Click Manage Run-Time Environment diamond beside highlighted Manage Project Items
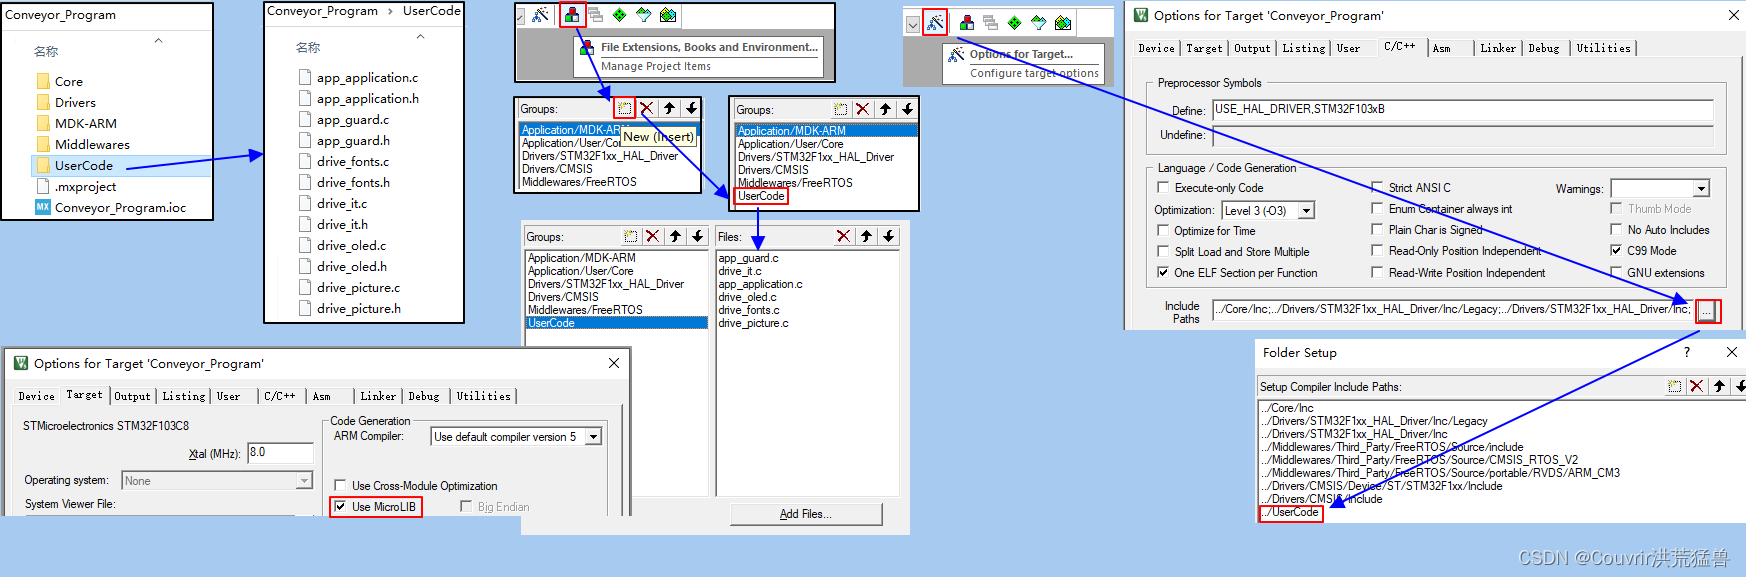The height and width of the screenshot is (577, 1746). tap(620, 15)
